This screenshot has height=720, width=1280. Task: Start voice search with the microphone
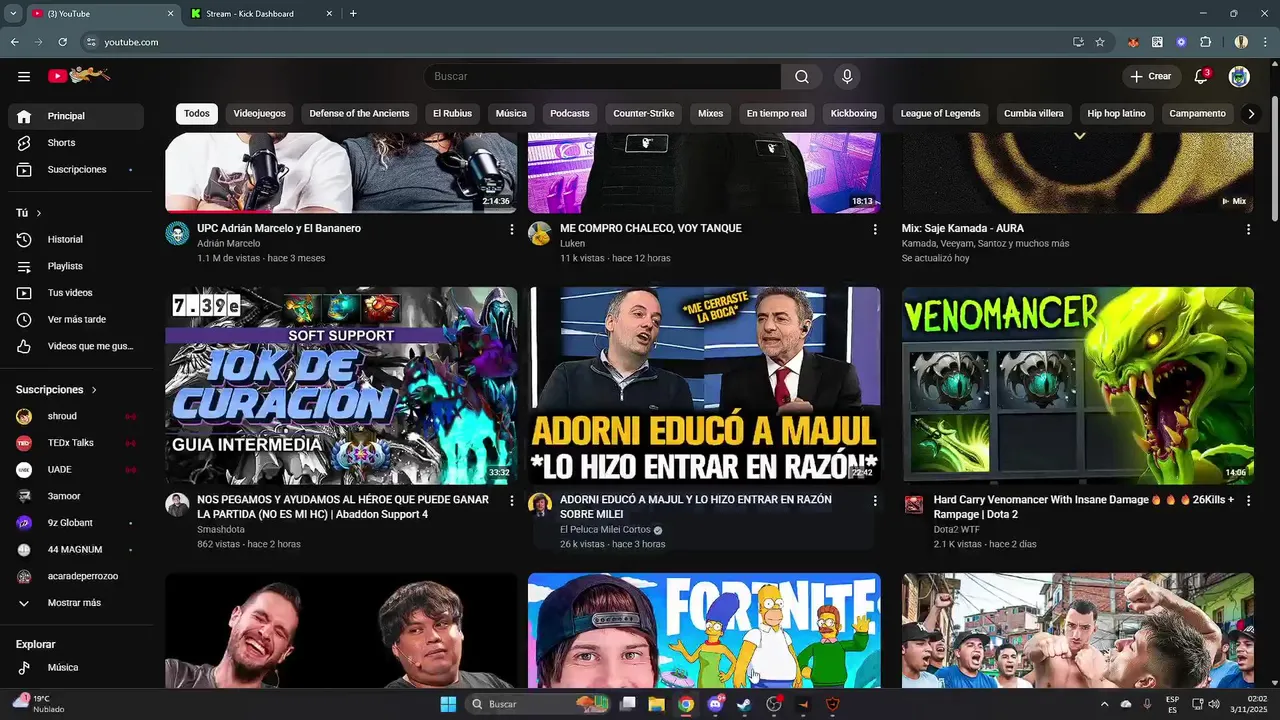point(847,76)
